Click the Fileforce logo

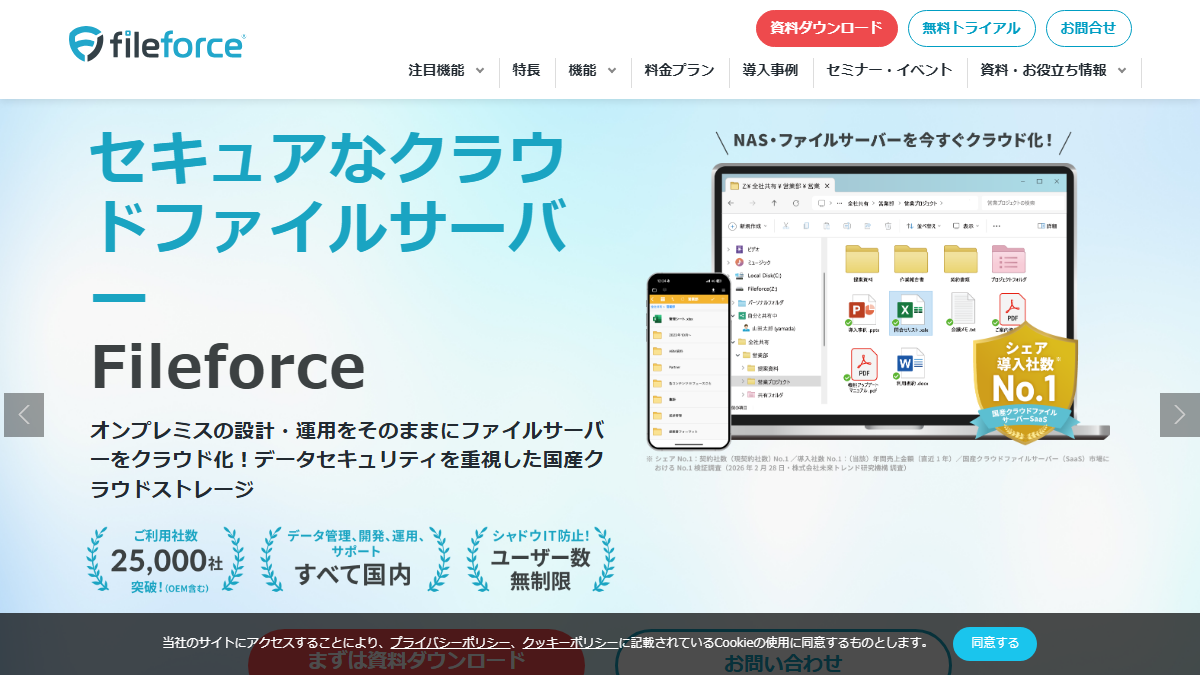pyautogui.click(x=157, y=44)
